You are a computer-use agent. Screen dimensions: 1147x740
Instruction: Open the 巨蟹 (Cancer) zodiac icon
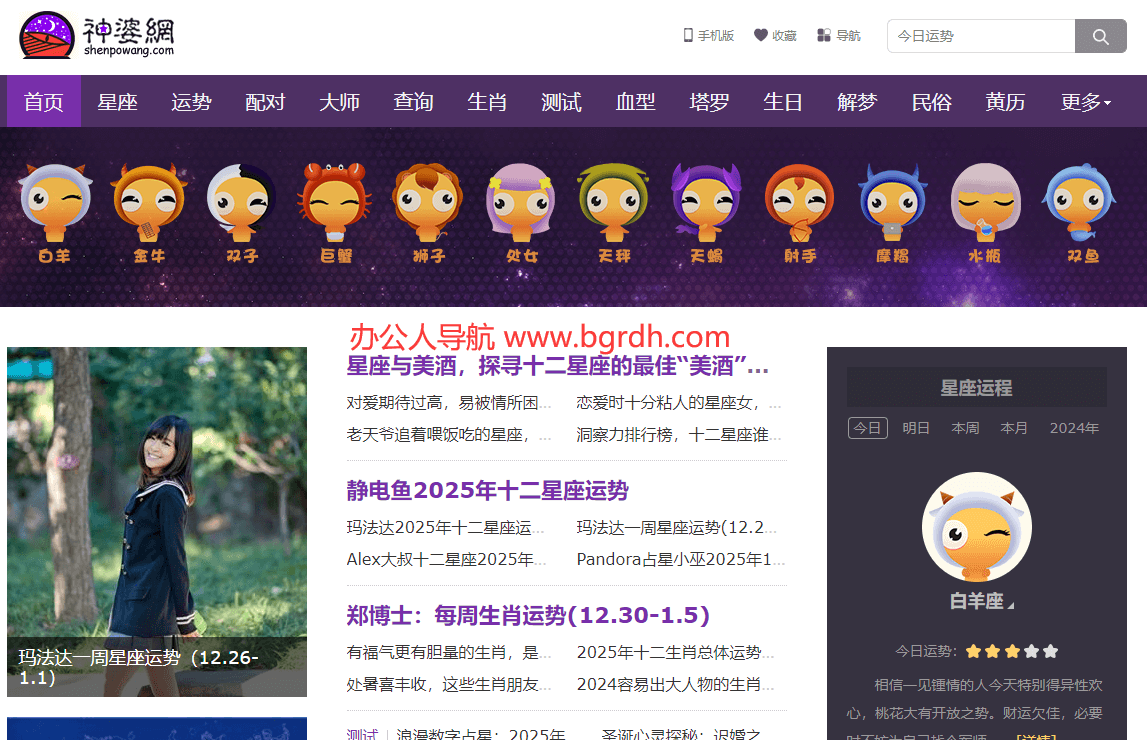[x=334, y=205]
